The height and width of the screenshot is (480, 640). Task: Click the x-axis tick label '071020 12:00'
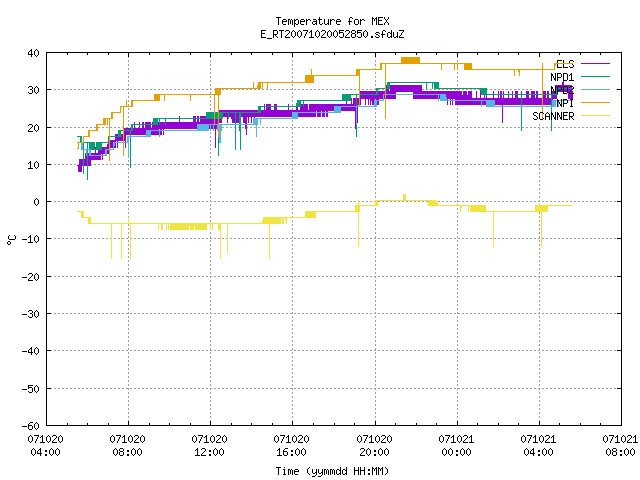point(209,446)
